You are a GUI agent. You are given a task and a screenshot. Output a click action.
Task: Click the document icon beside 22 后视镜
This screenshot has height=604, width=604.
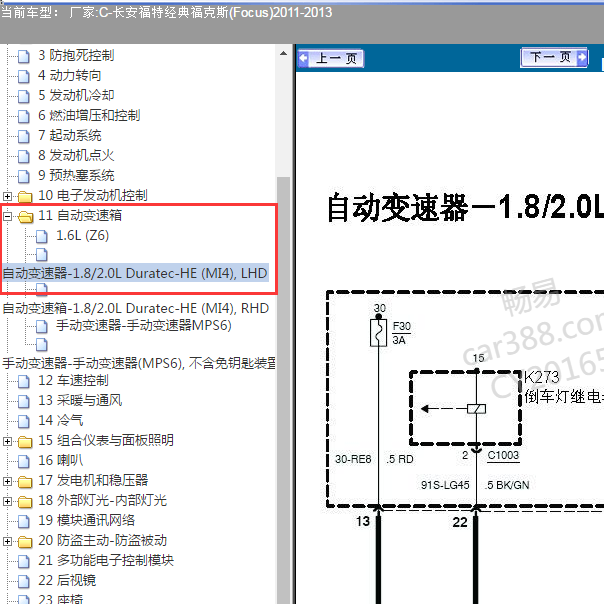point(24,582)
